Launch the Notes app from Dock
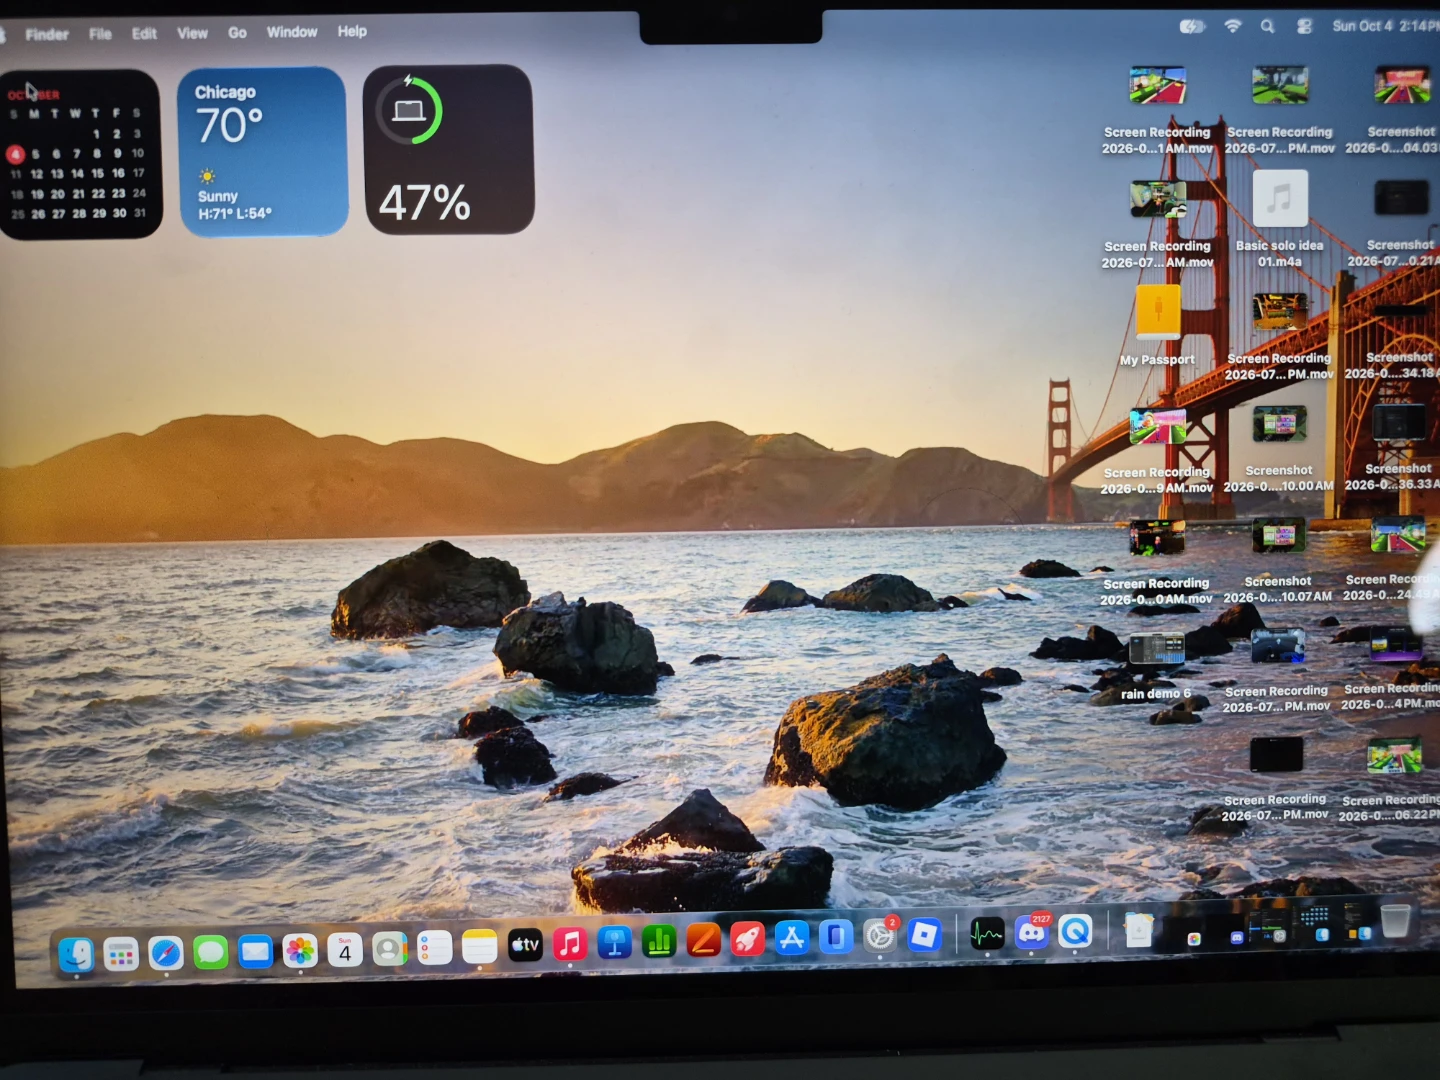The height and width of the screenshot is (1080, 1440). [480, 946]
